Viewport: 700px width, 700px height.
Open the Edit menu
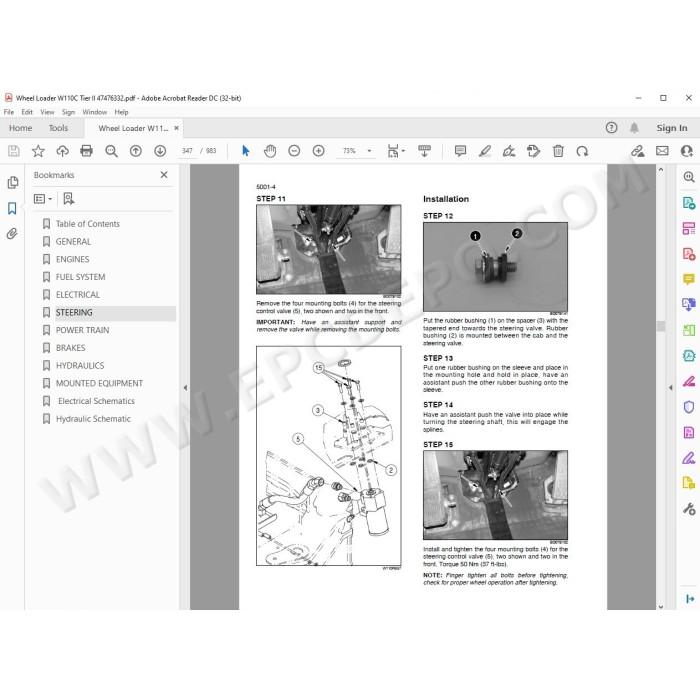click(x=27, y=112)
